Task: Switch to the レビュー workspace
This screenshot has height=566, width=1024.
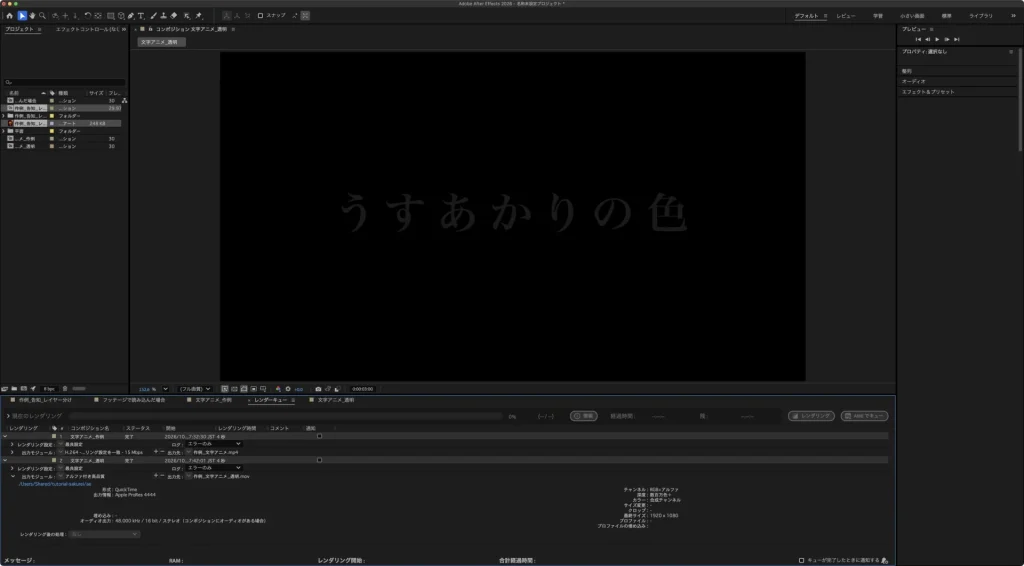Action: tap(846, 16)
